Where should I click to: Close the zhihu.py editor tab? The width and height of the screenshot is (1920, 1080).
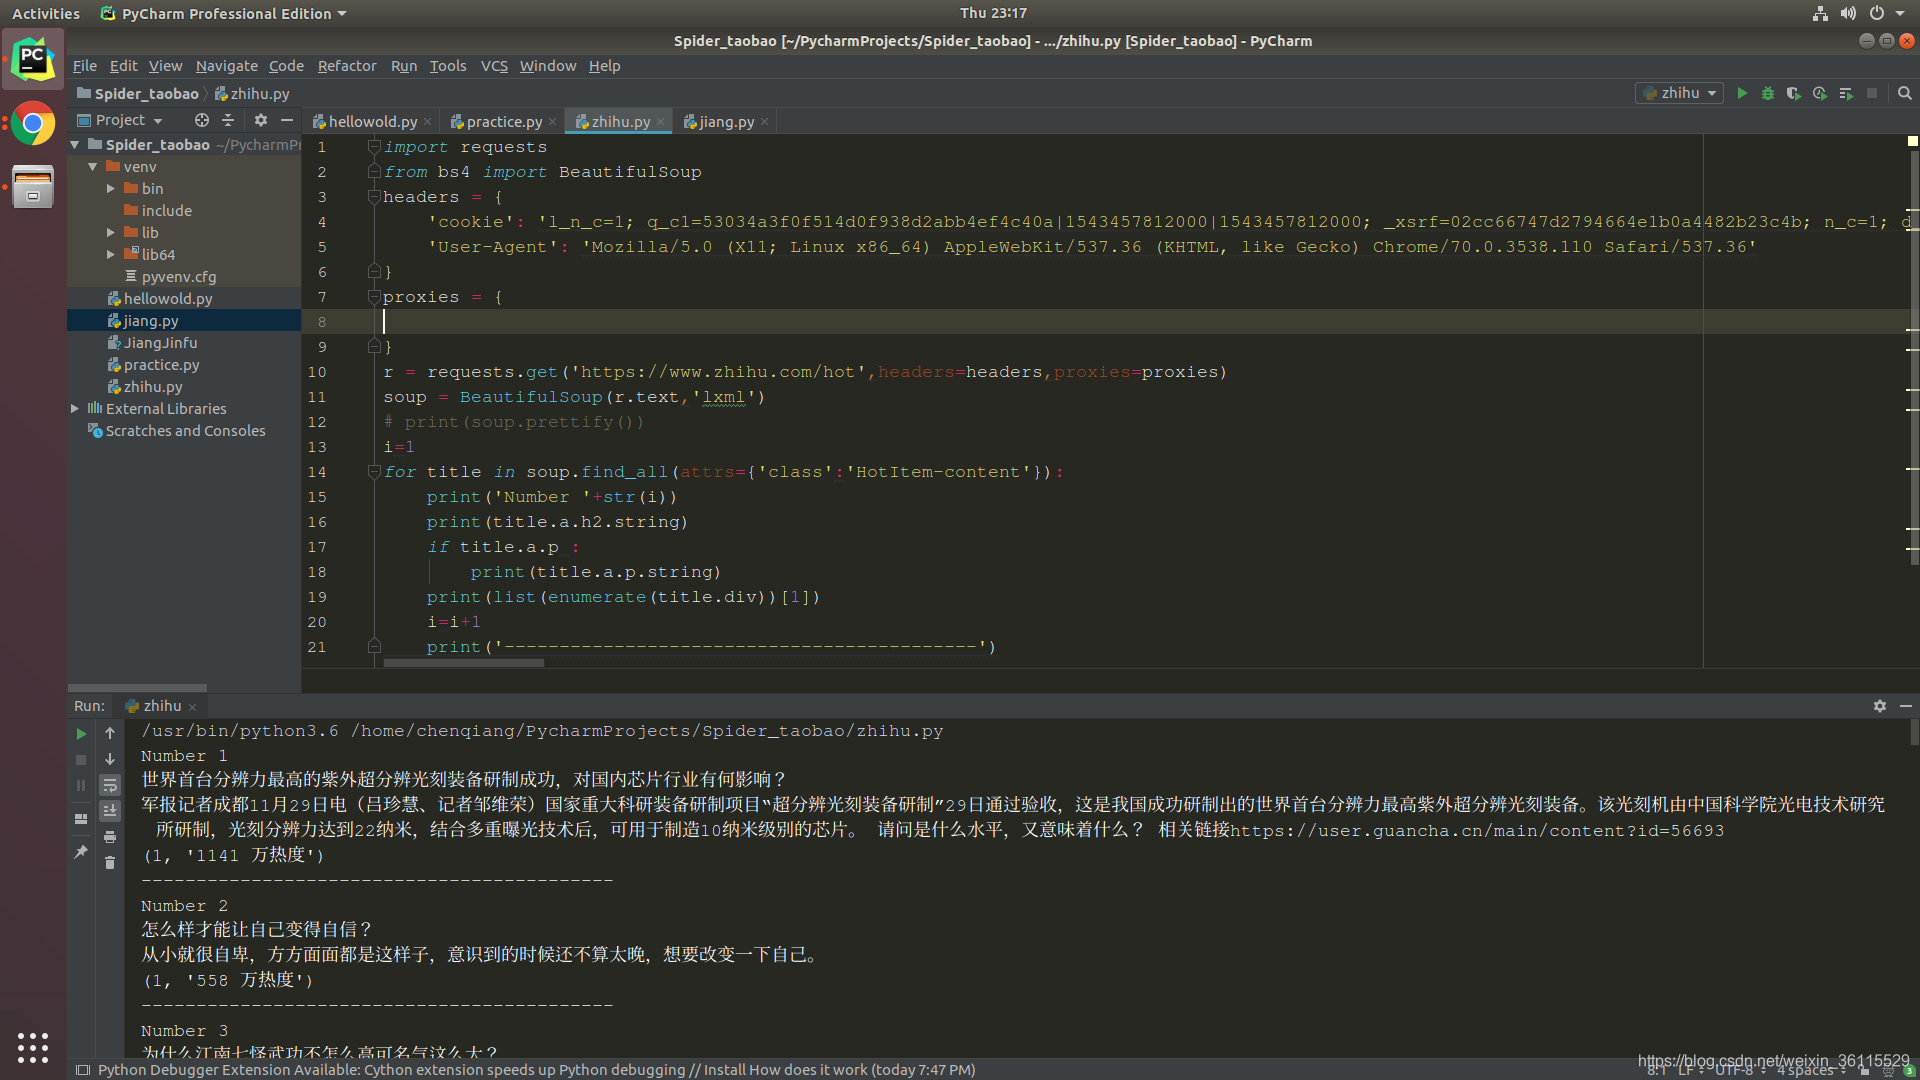660,122
